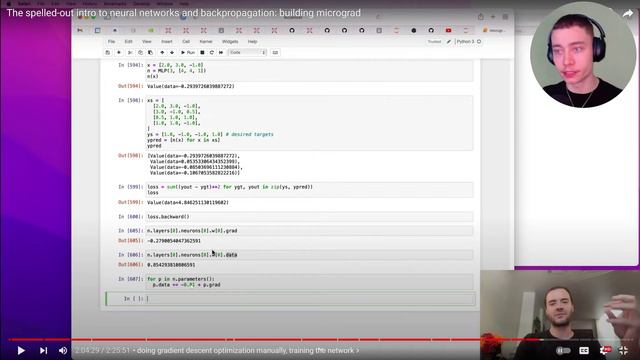Exit fullscreen mode
640x360 pixels.
pyautogui.click(x=623, y=350)
